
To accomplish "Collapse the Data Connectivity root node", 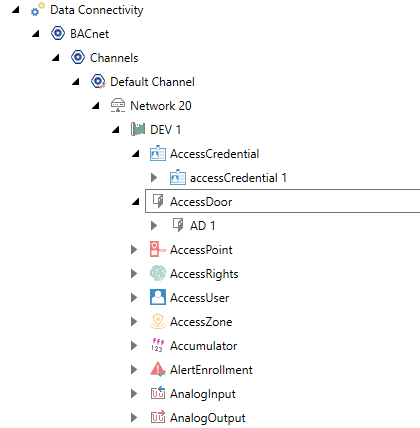I will tap(15, 10).
